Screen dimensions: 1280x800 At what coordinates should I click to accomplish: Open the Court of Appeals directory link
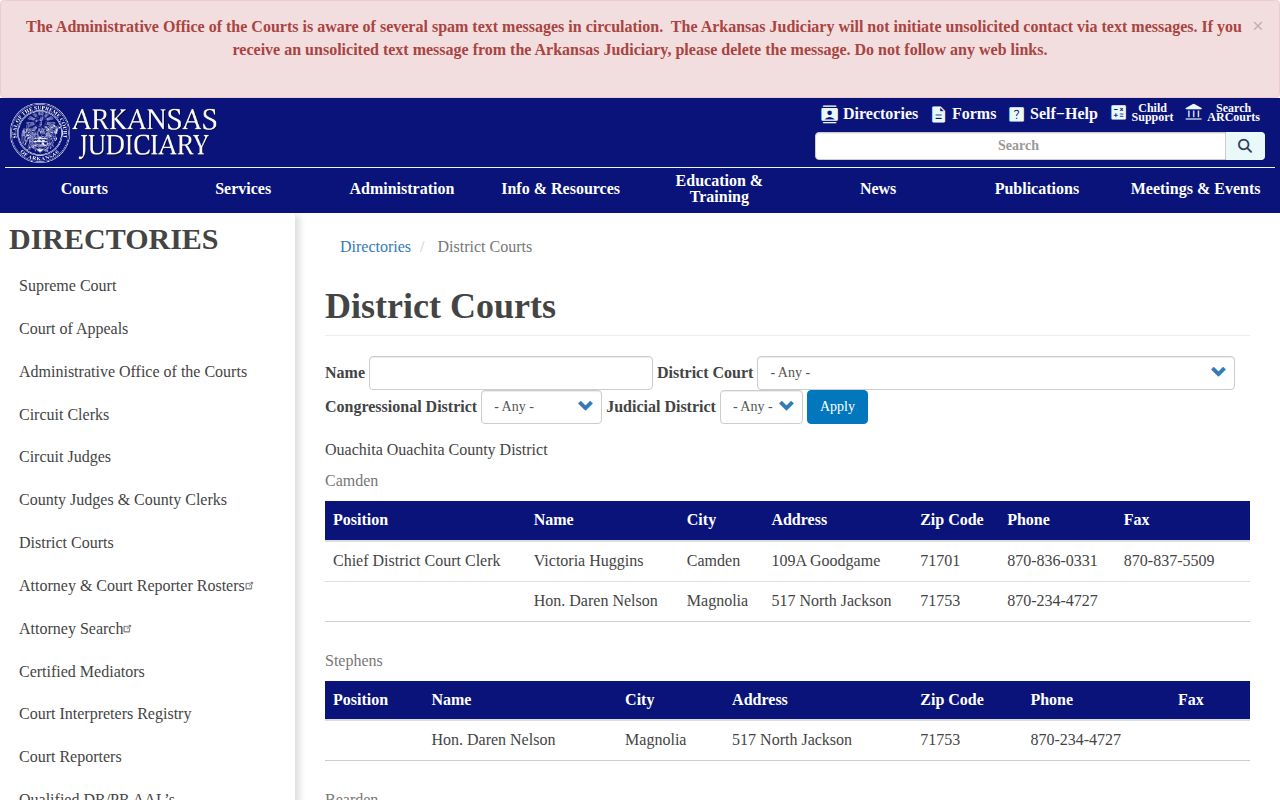(x=73, y=329)
